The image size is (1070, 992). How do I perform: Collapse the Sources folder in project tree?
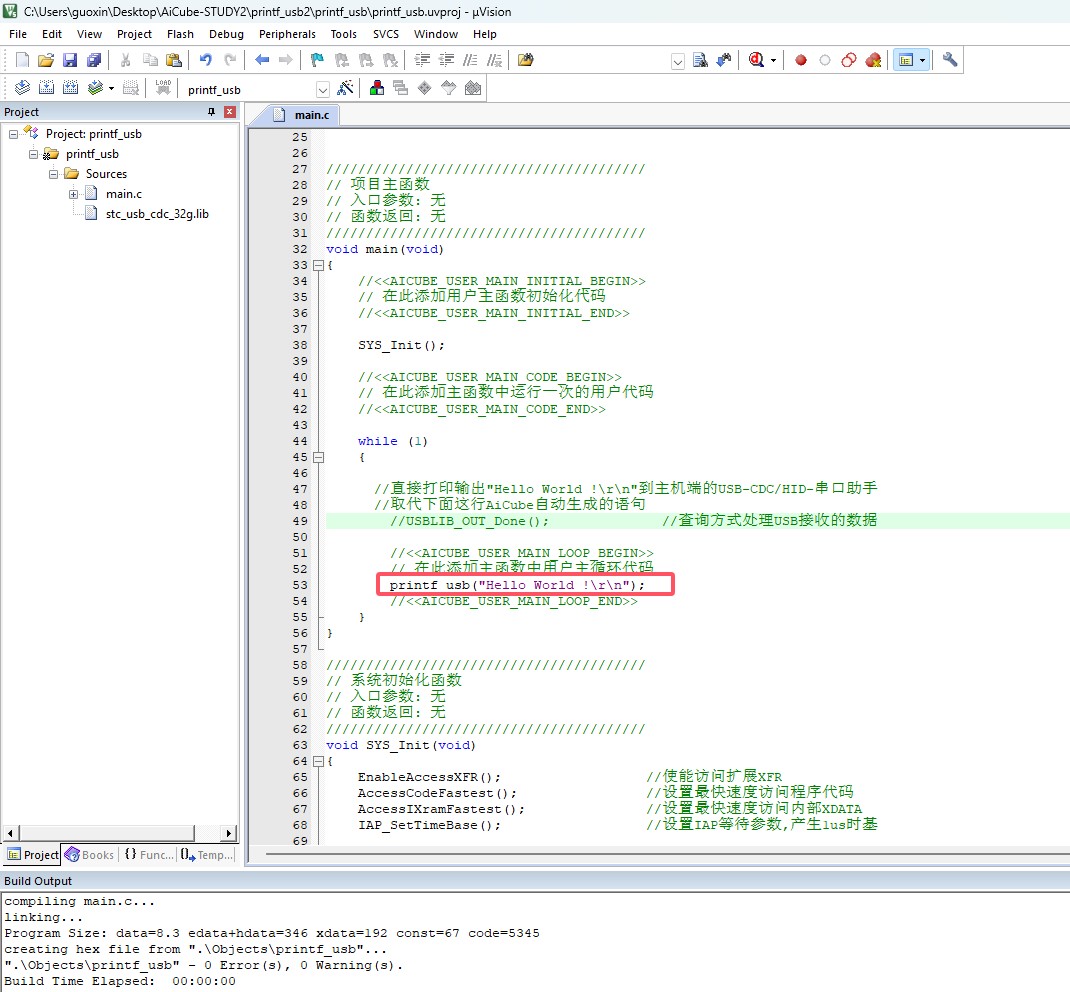pos(54,174)
